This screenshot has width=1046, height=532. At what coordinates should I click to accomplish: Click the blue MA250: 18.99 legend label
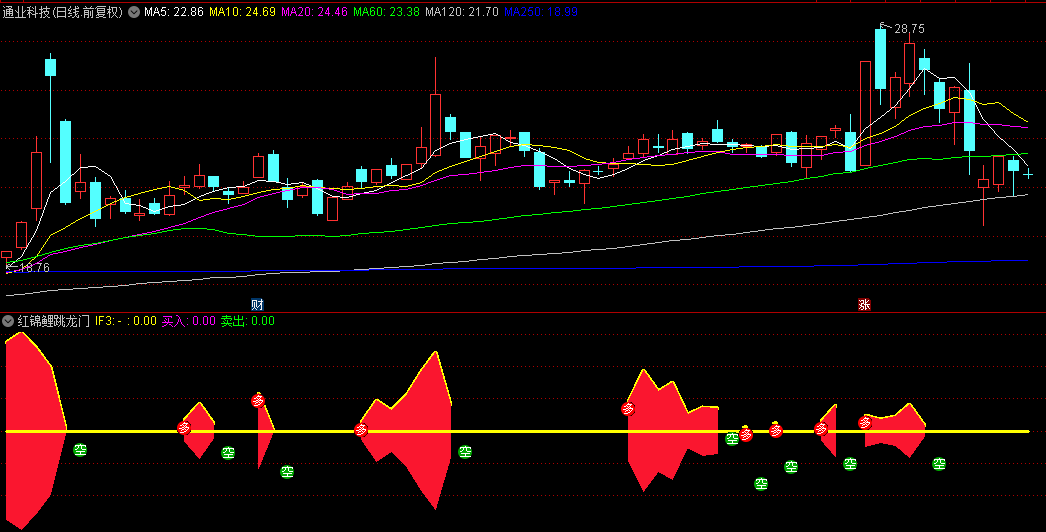[540, 12]
